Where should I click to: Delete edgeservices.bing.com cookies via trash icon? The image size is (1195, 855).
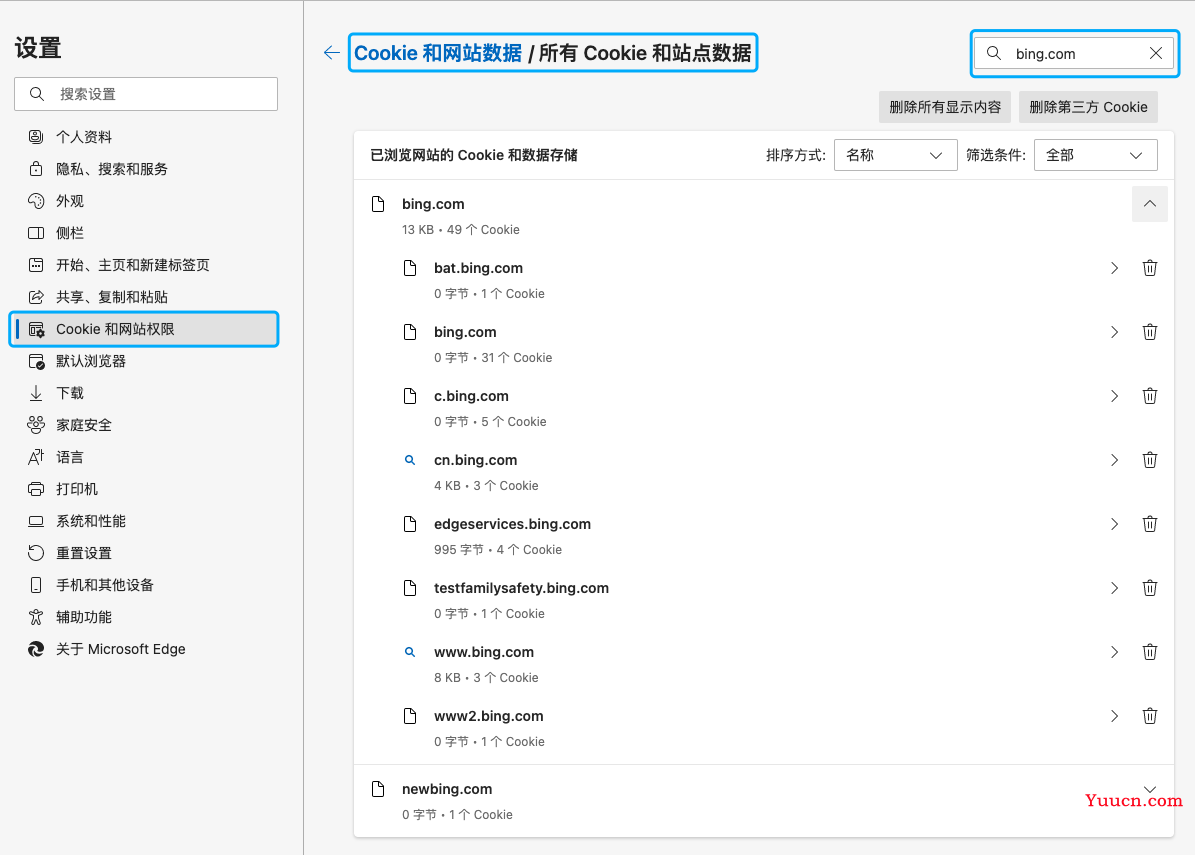pyautogui.click(x=1150, y=524)
